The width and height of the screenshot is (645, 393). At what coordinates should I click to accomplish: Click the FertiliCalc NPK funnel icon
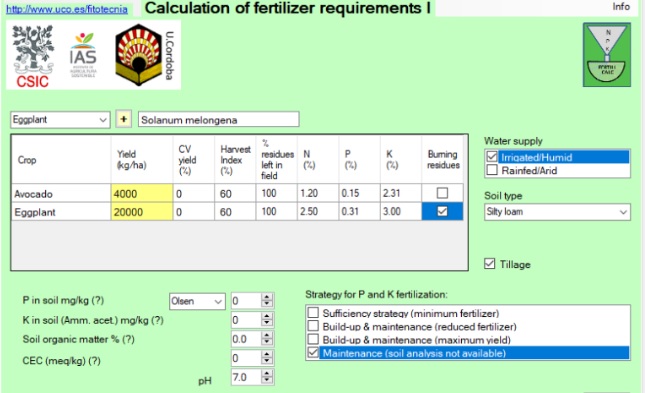(607, 55)
